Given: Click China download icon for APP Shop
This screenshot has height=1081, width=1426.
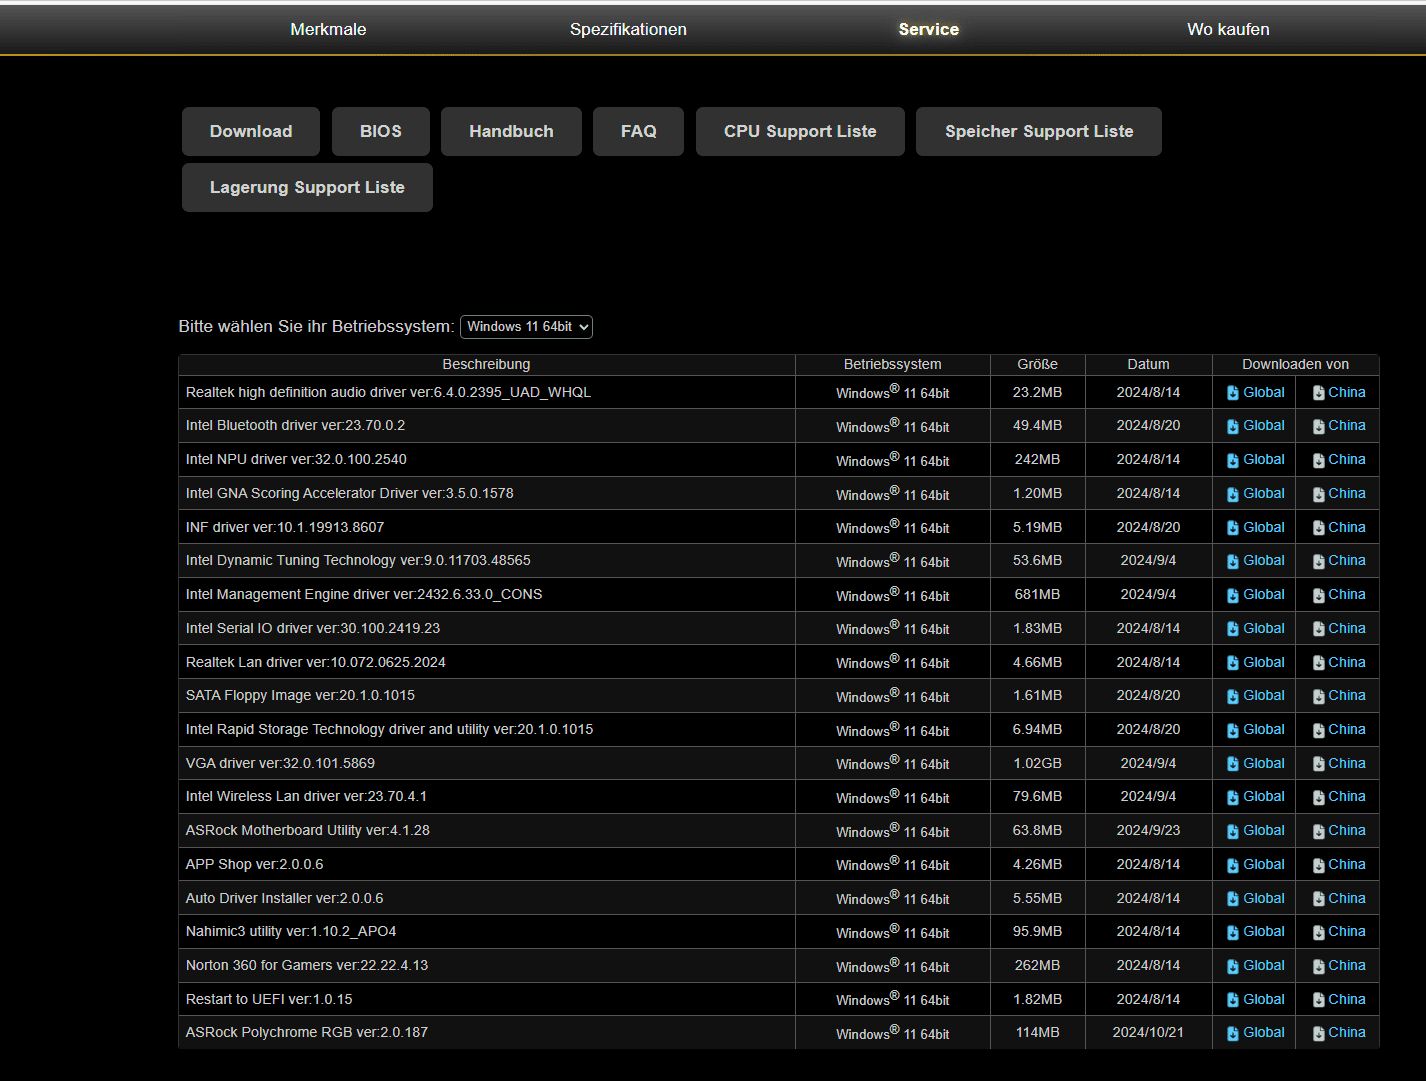Looking at the screenshot, I should [1319, 865].
